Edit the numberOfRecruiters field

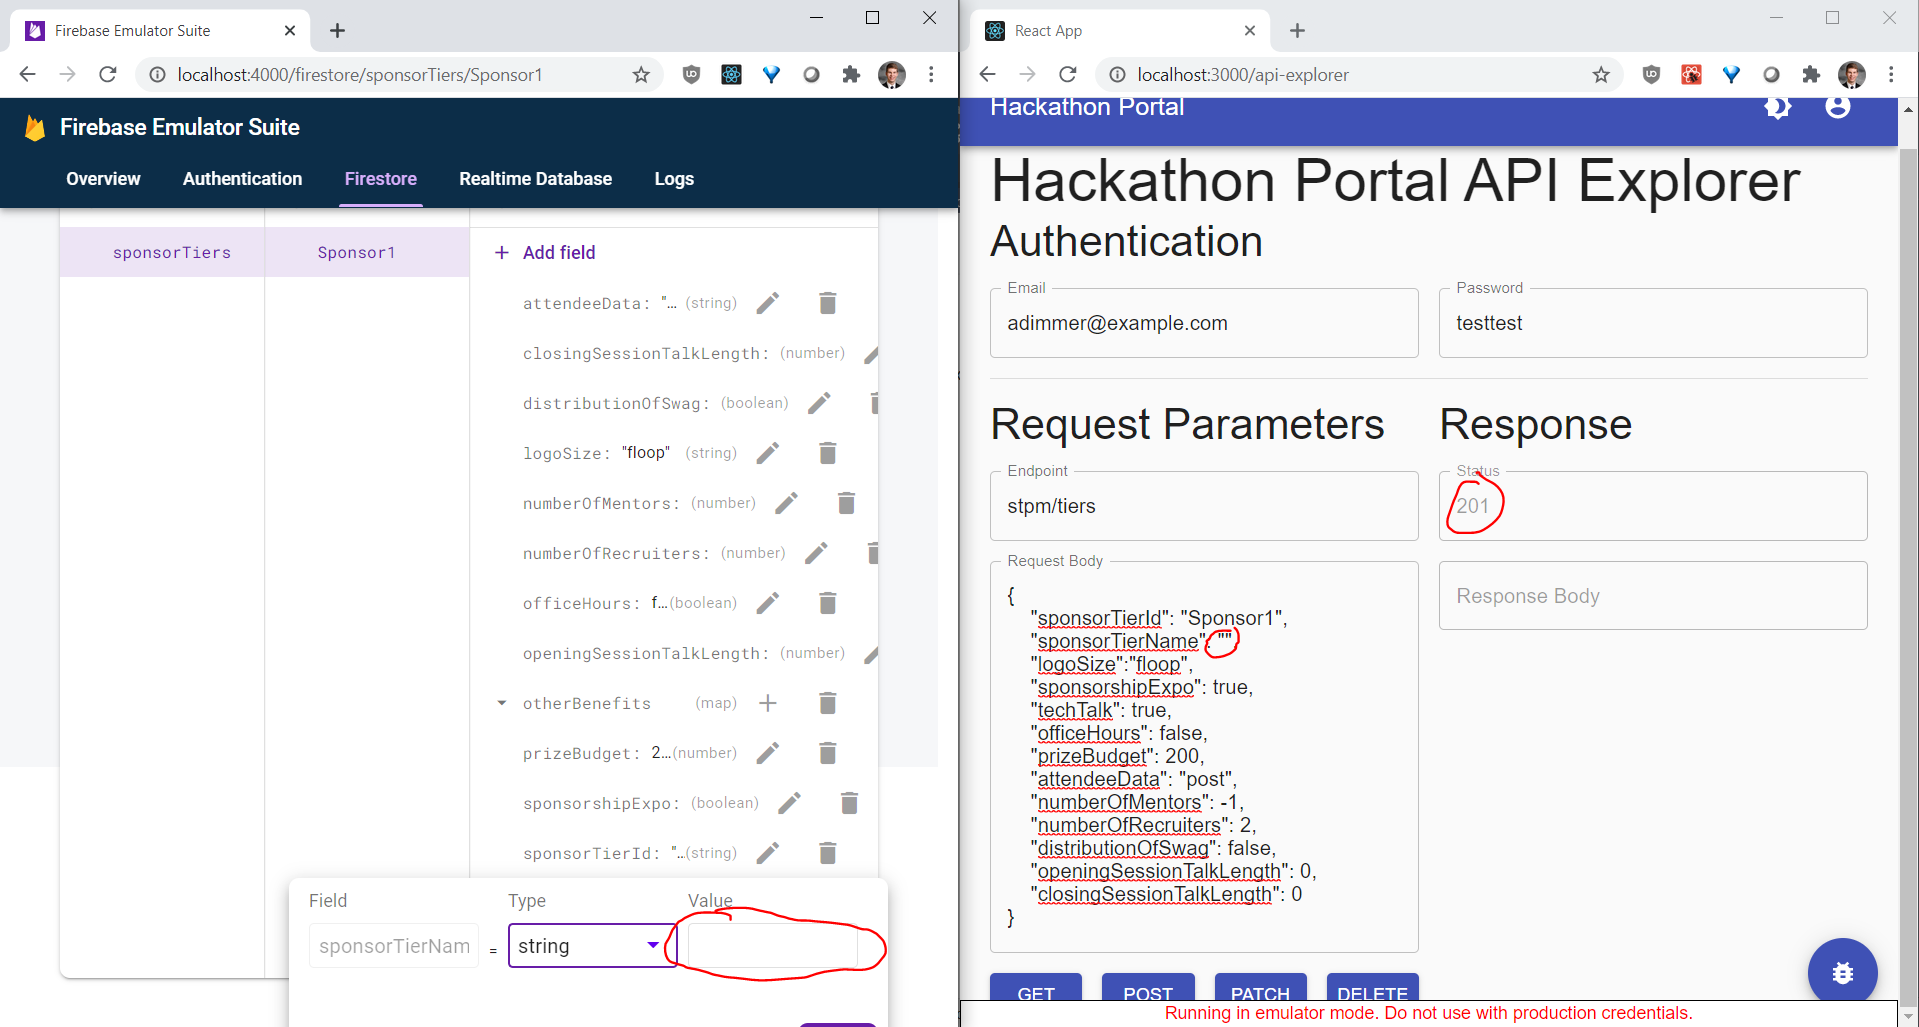point(817,553)
